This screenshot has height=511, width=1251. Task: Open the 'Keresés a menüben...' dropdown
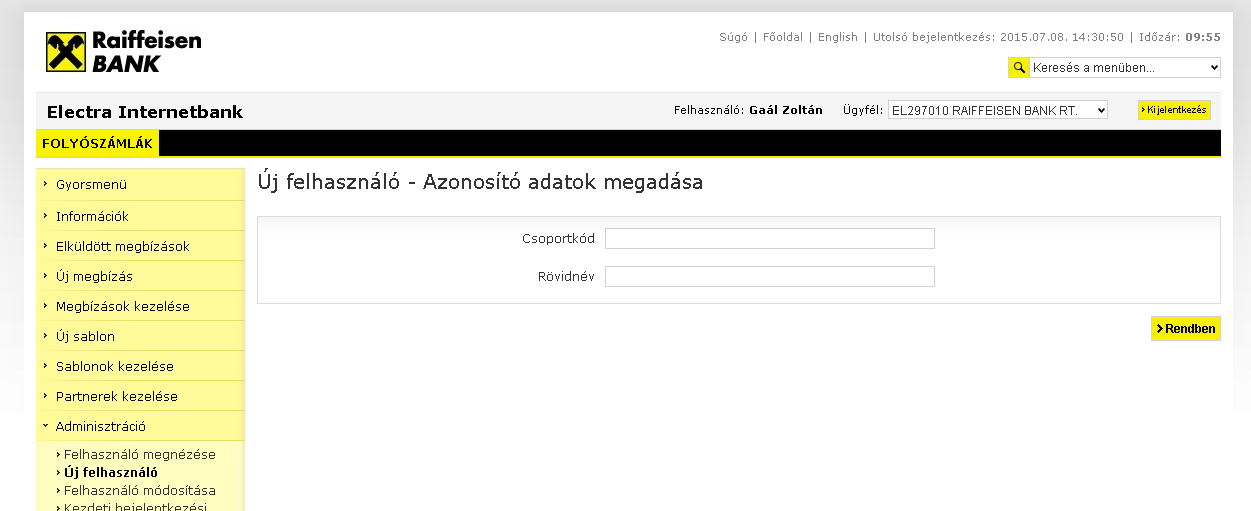[1125, 68]
